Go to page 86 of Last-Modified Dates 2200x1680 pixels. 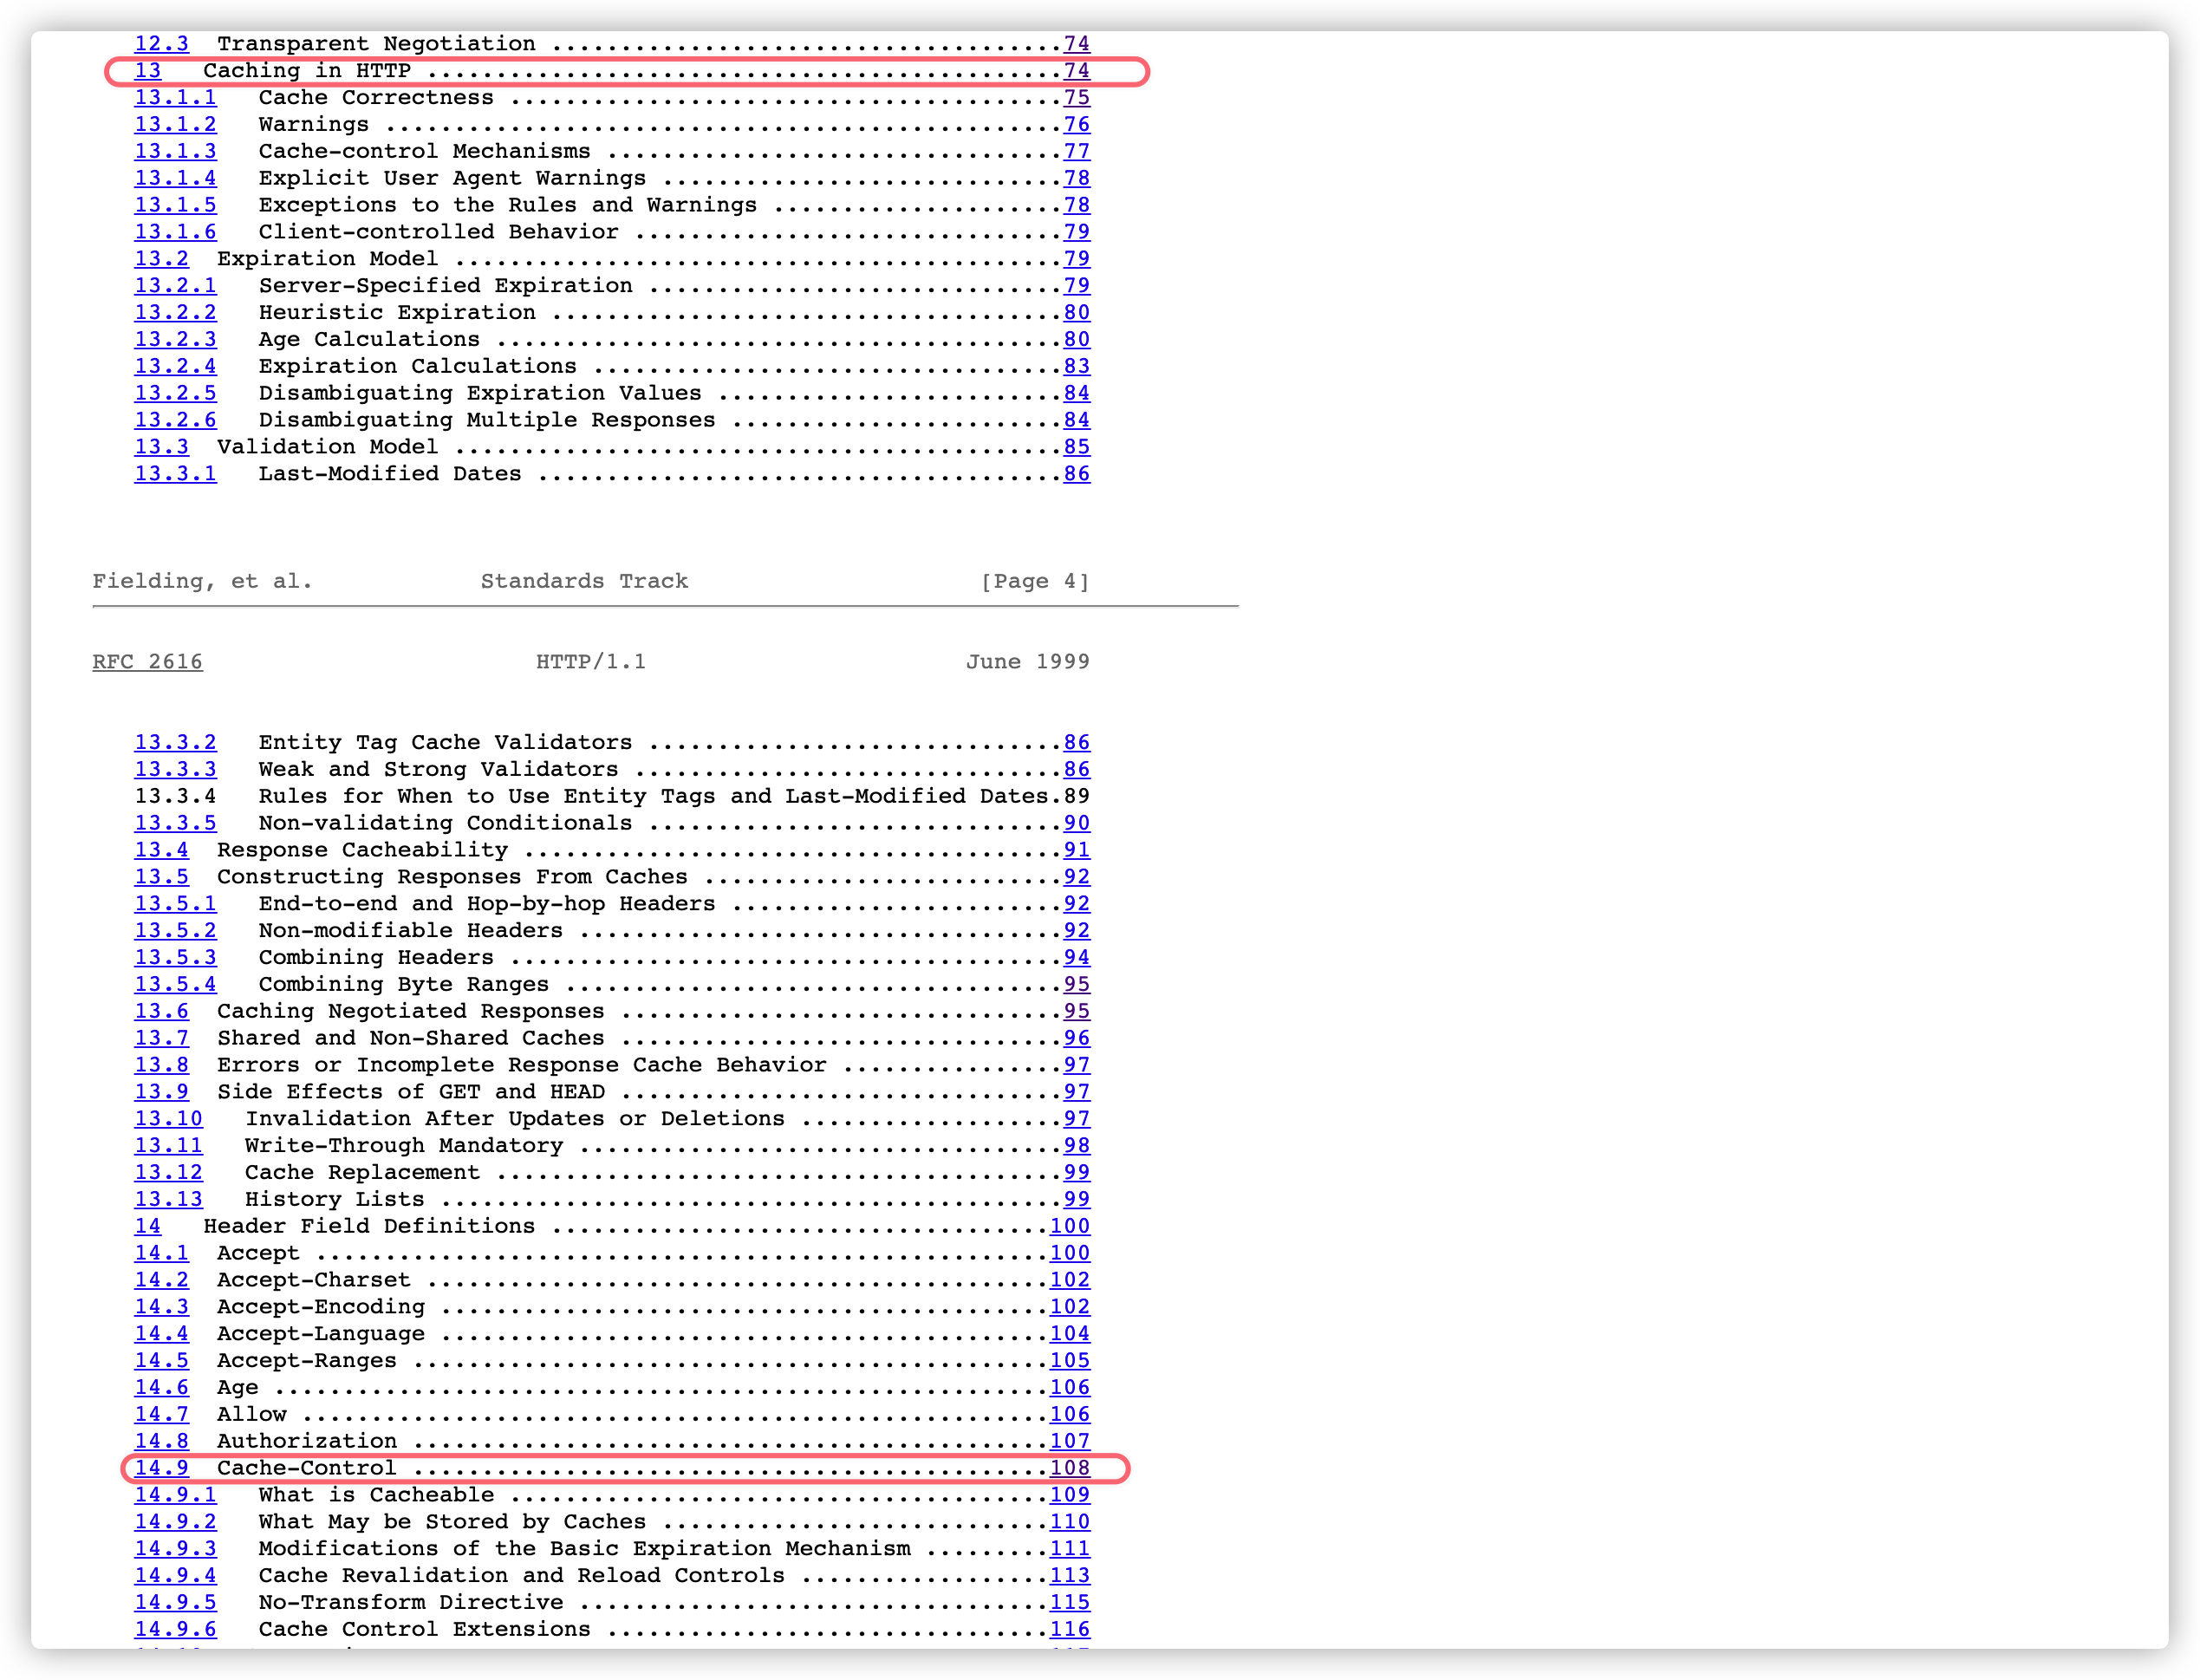coord(1076,474)
